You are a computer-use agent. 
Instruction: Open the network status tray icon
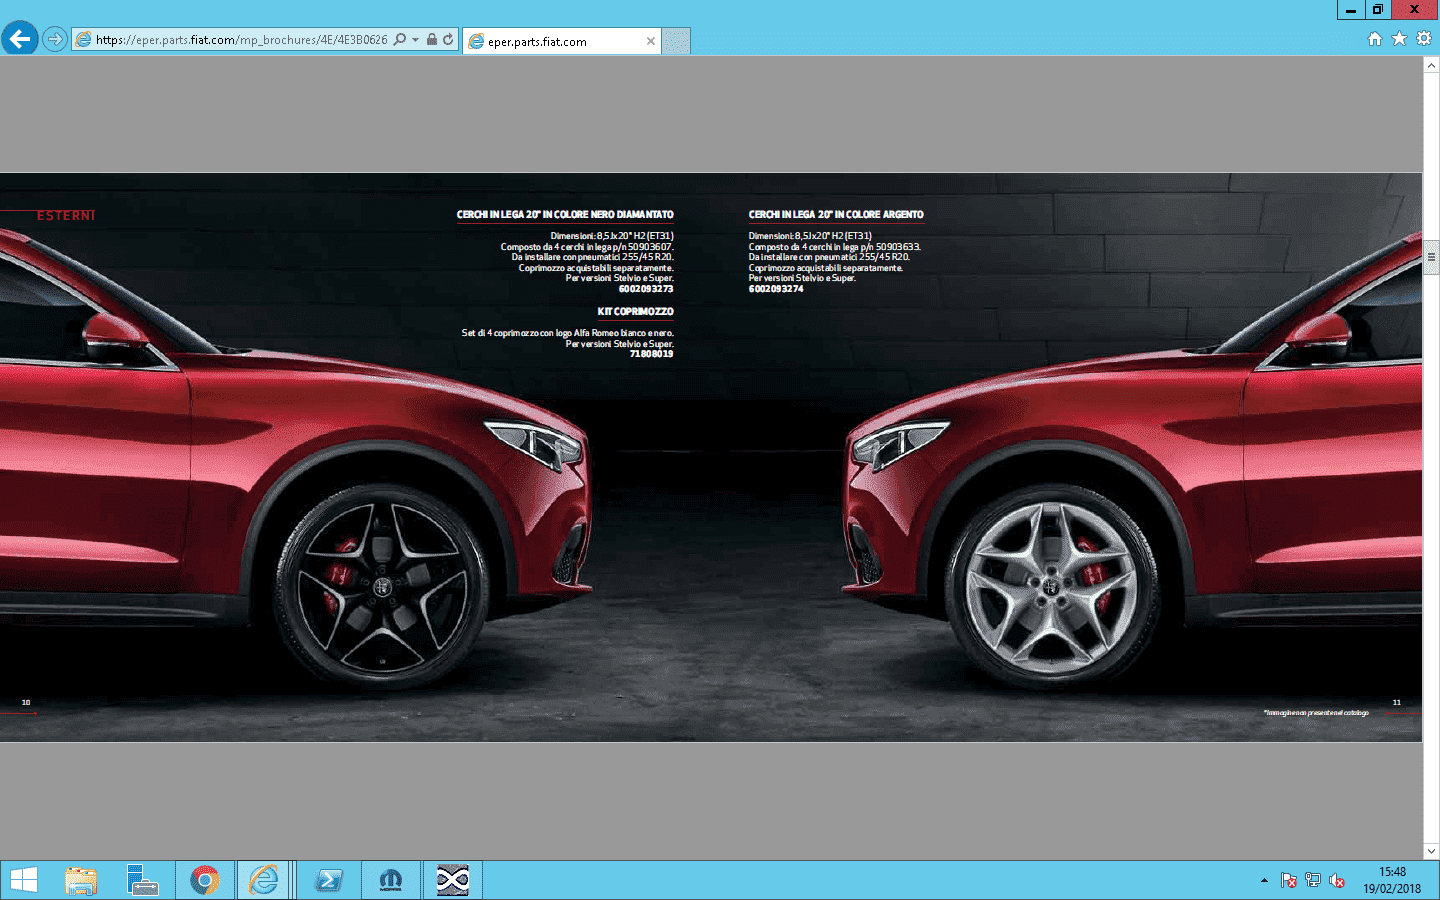pyautogui.click(x=1312, y=880)
